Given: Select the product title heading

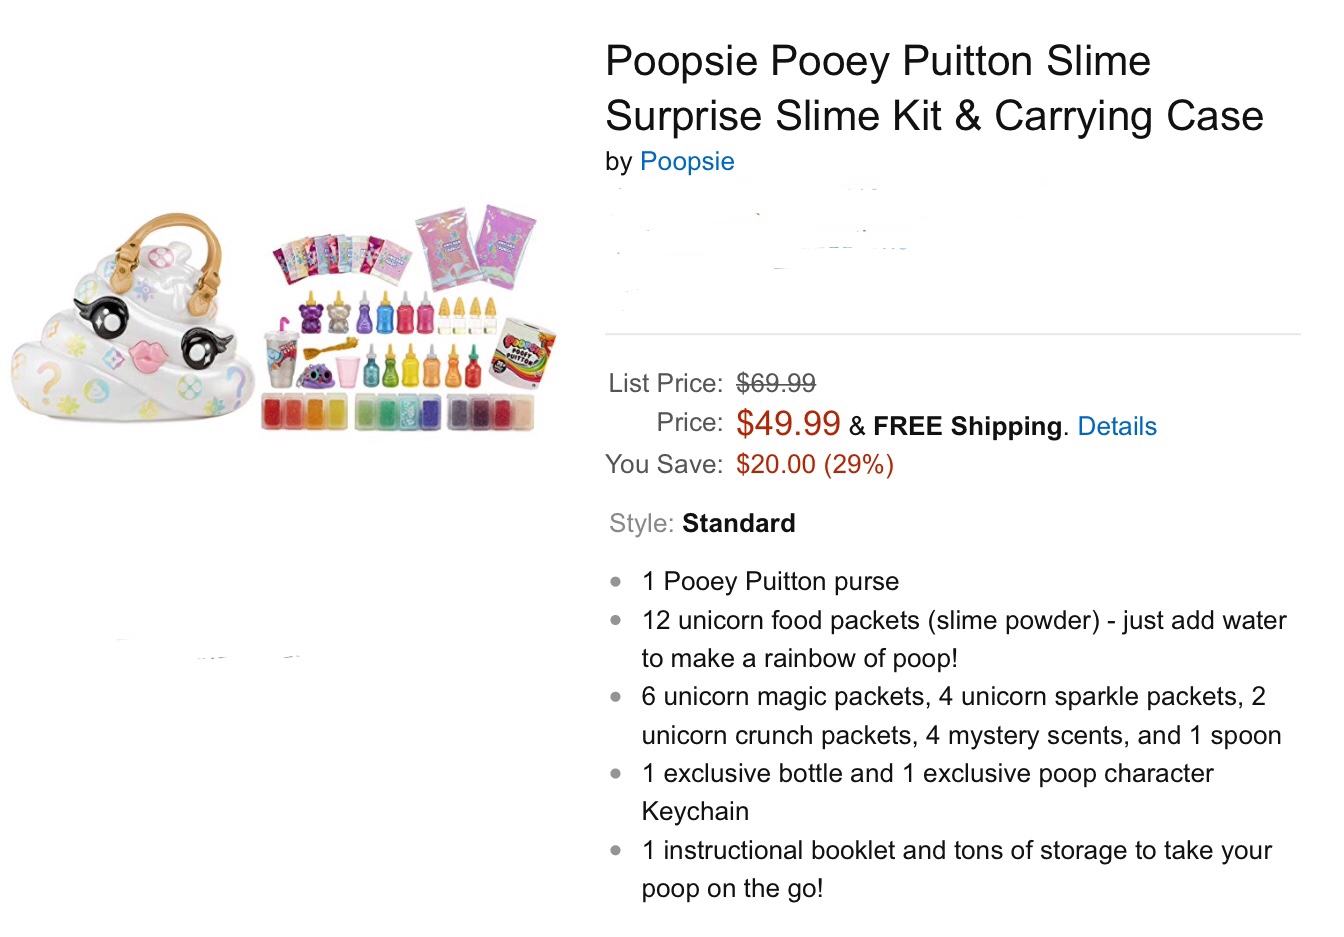Looking at the screenshot, I should pyautogui.click(x=933, y=88).
